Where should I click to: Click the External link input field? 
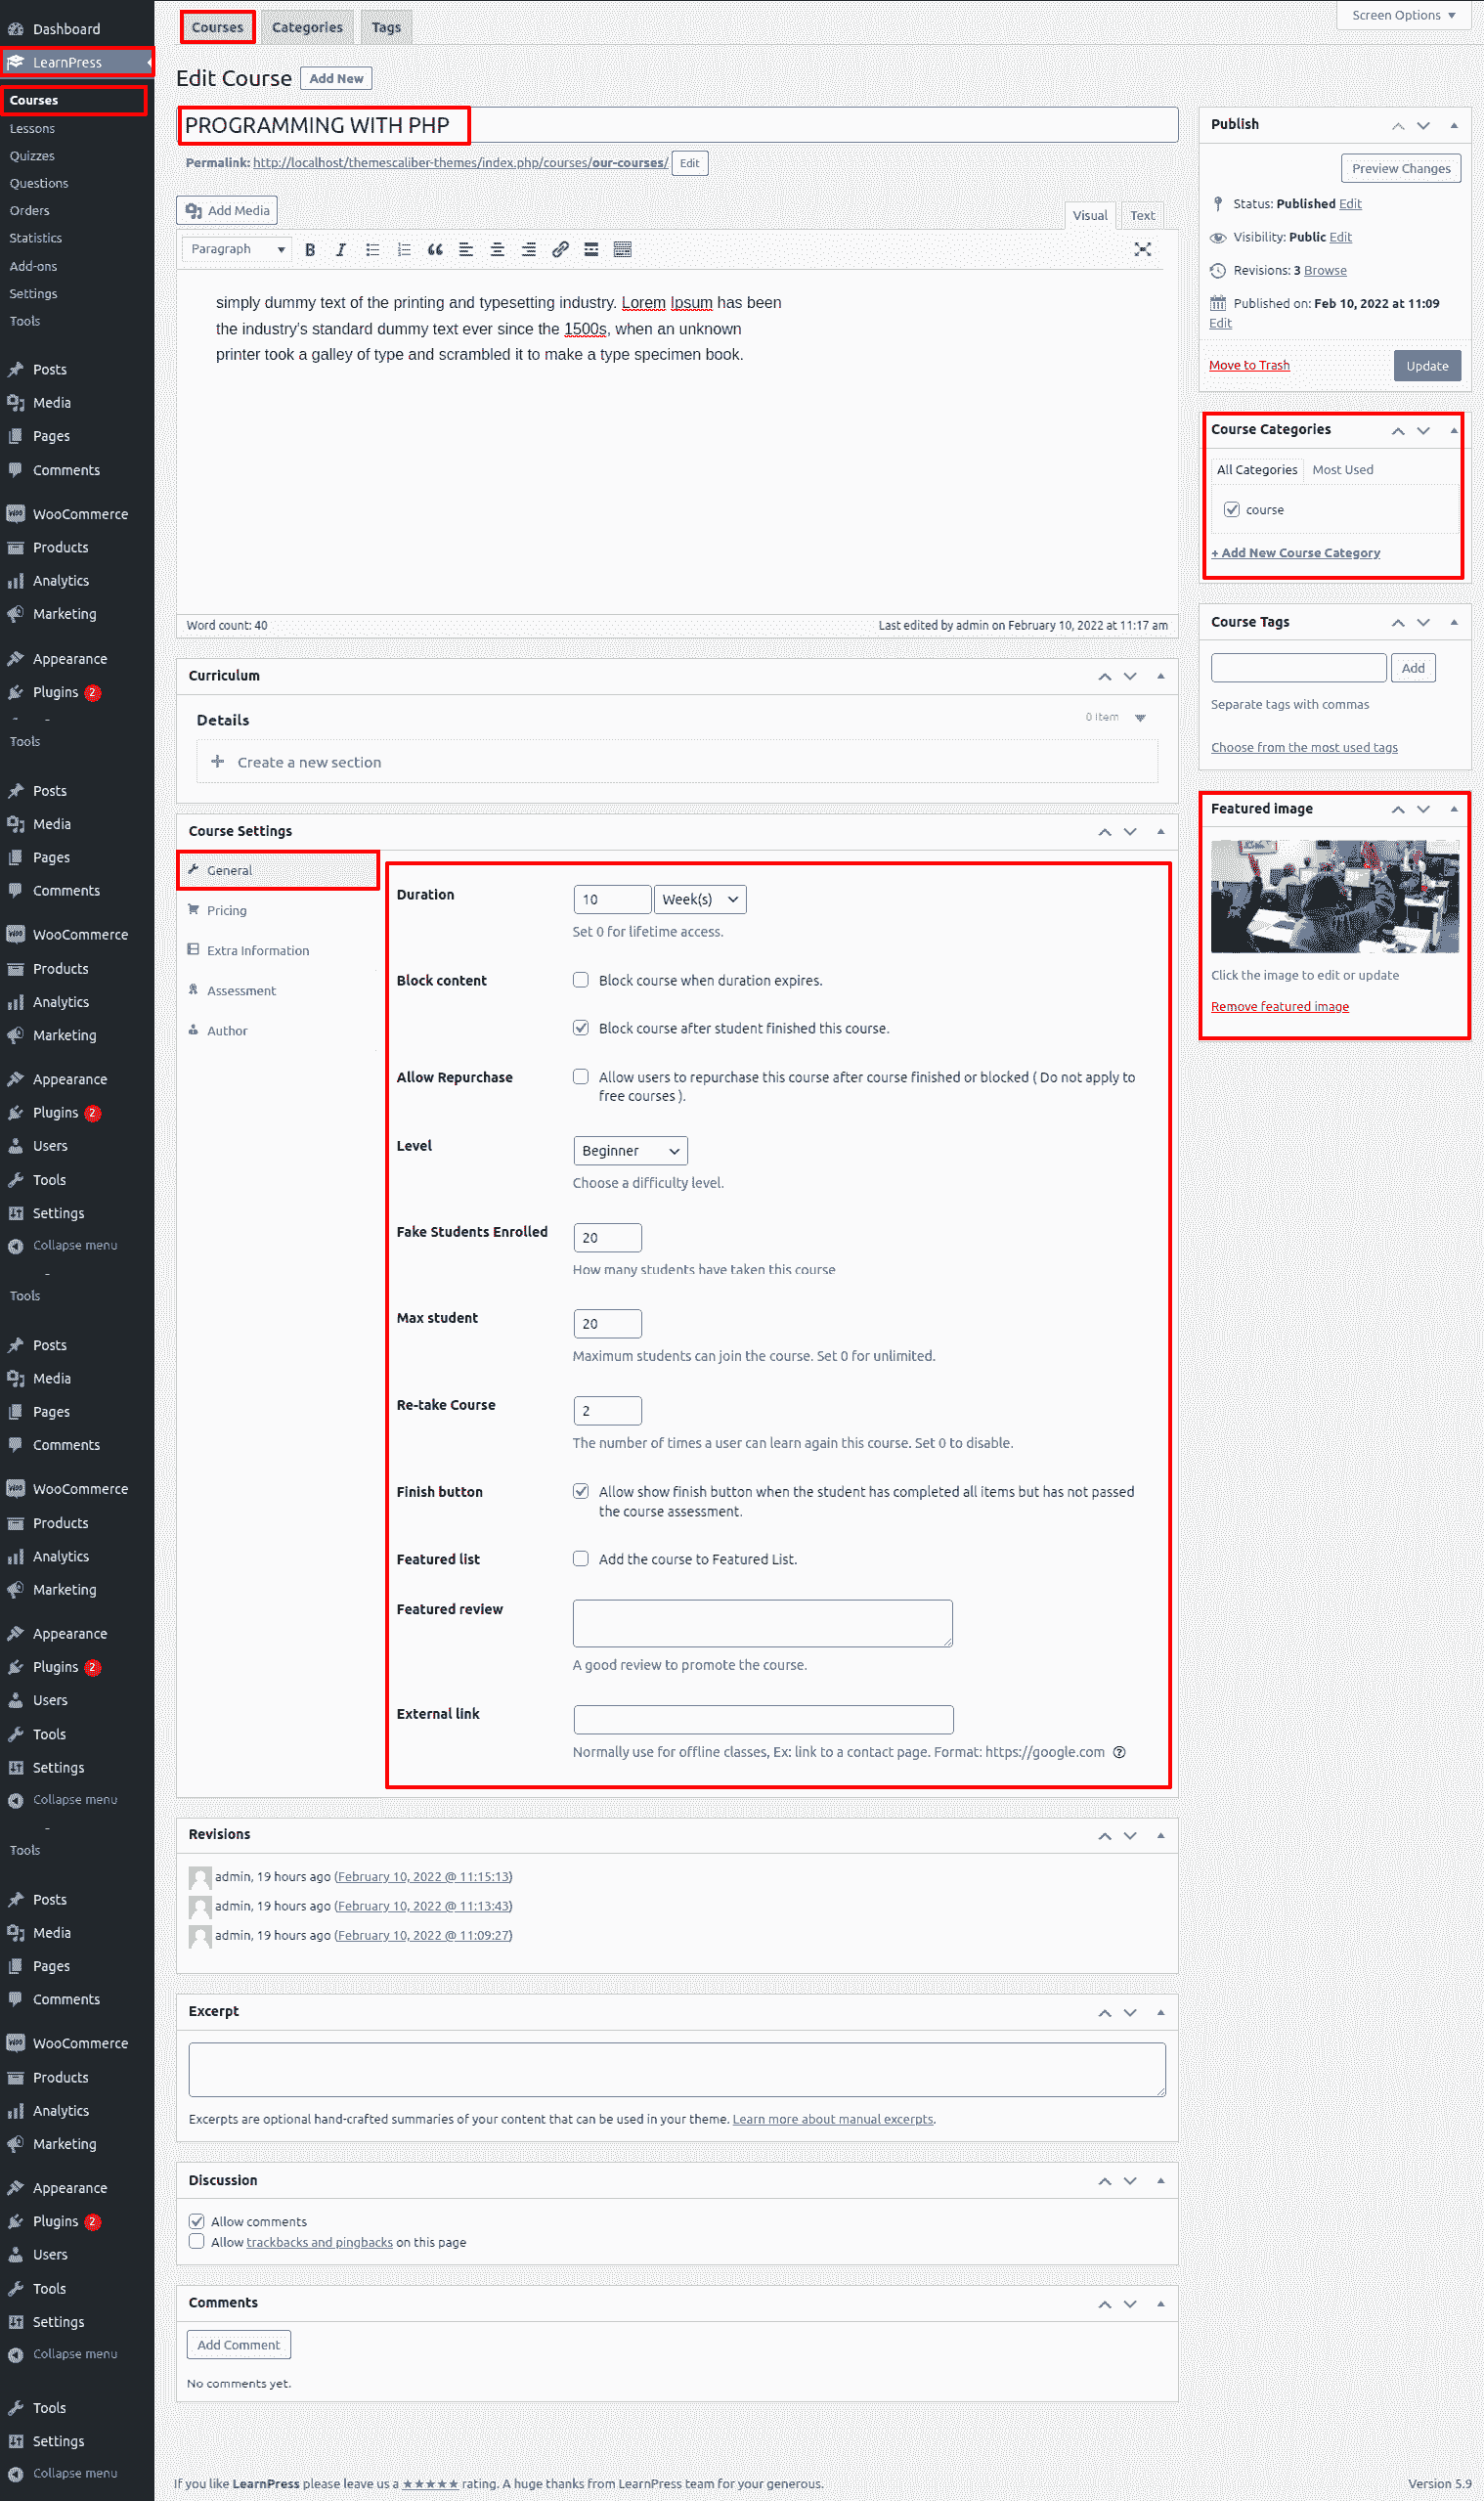[763, 1720]
